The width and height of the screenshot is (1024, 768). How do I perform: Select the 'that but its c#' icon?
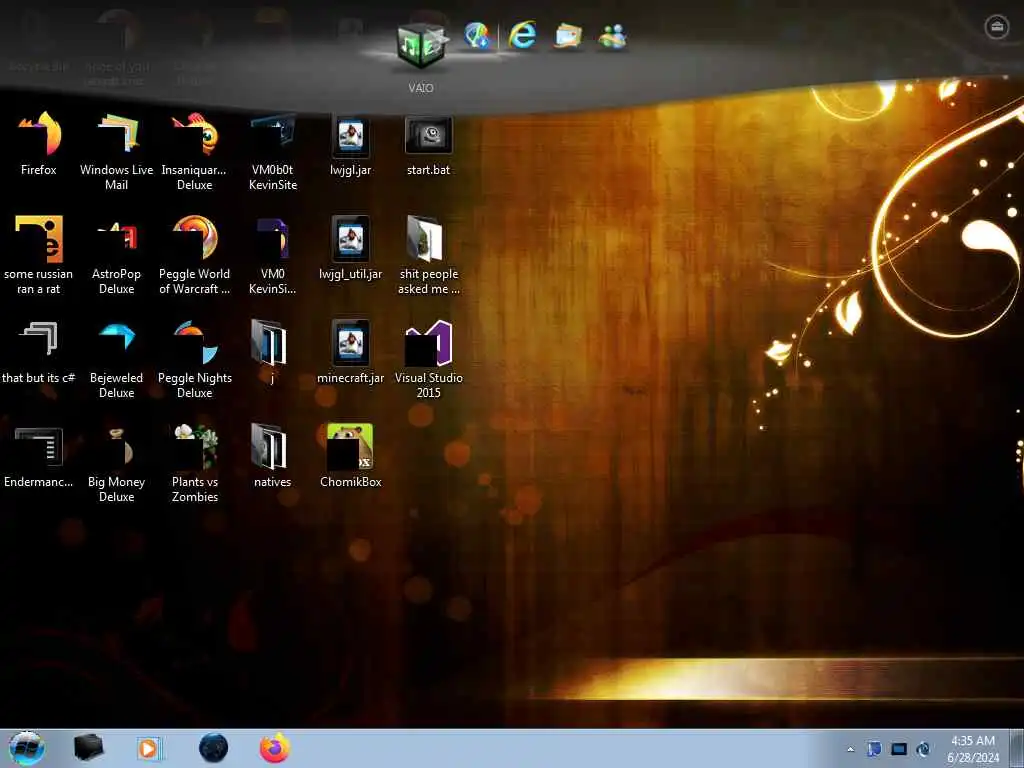point(39,338)
